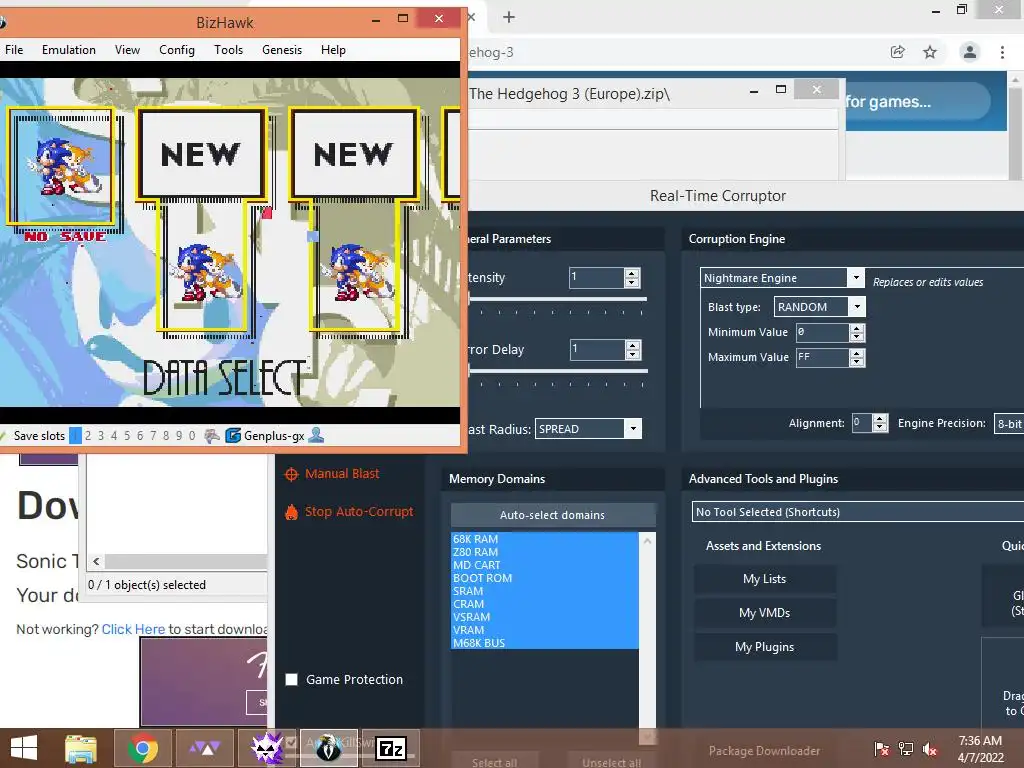Viewport: 1024px width, 768px height.
Task: Open File Explorer from taskbar
Action: pos(81,748)
